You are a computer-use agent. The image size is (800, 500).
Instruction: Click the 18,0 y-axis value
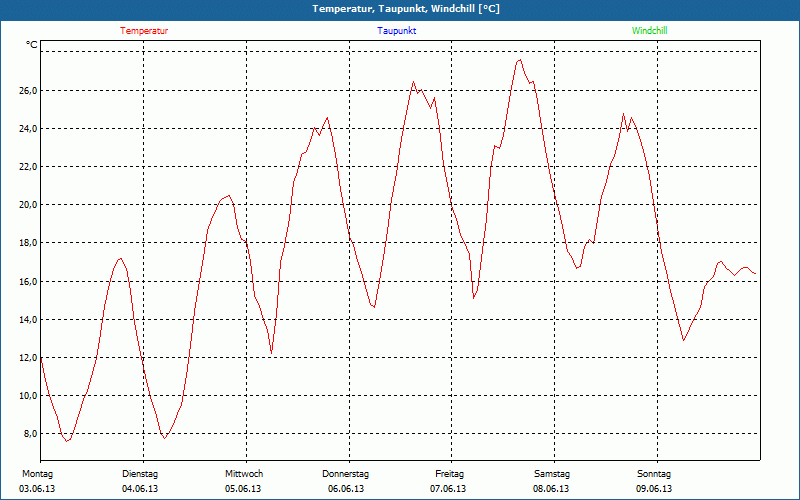(x=28, y=243)
